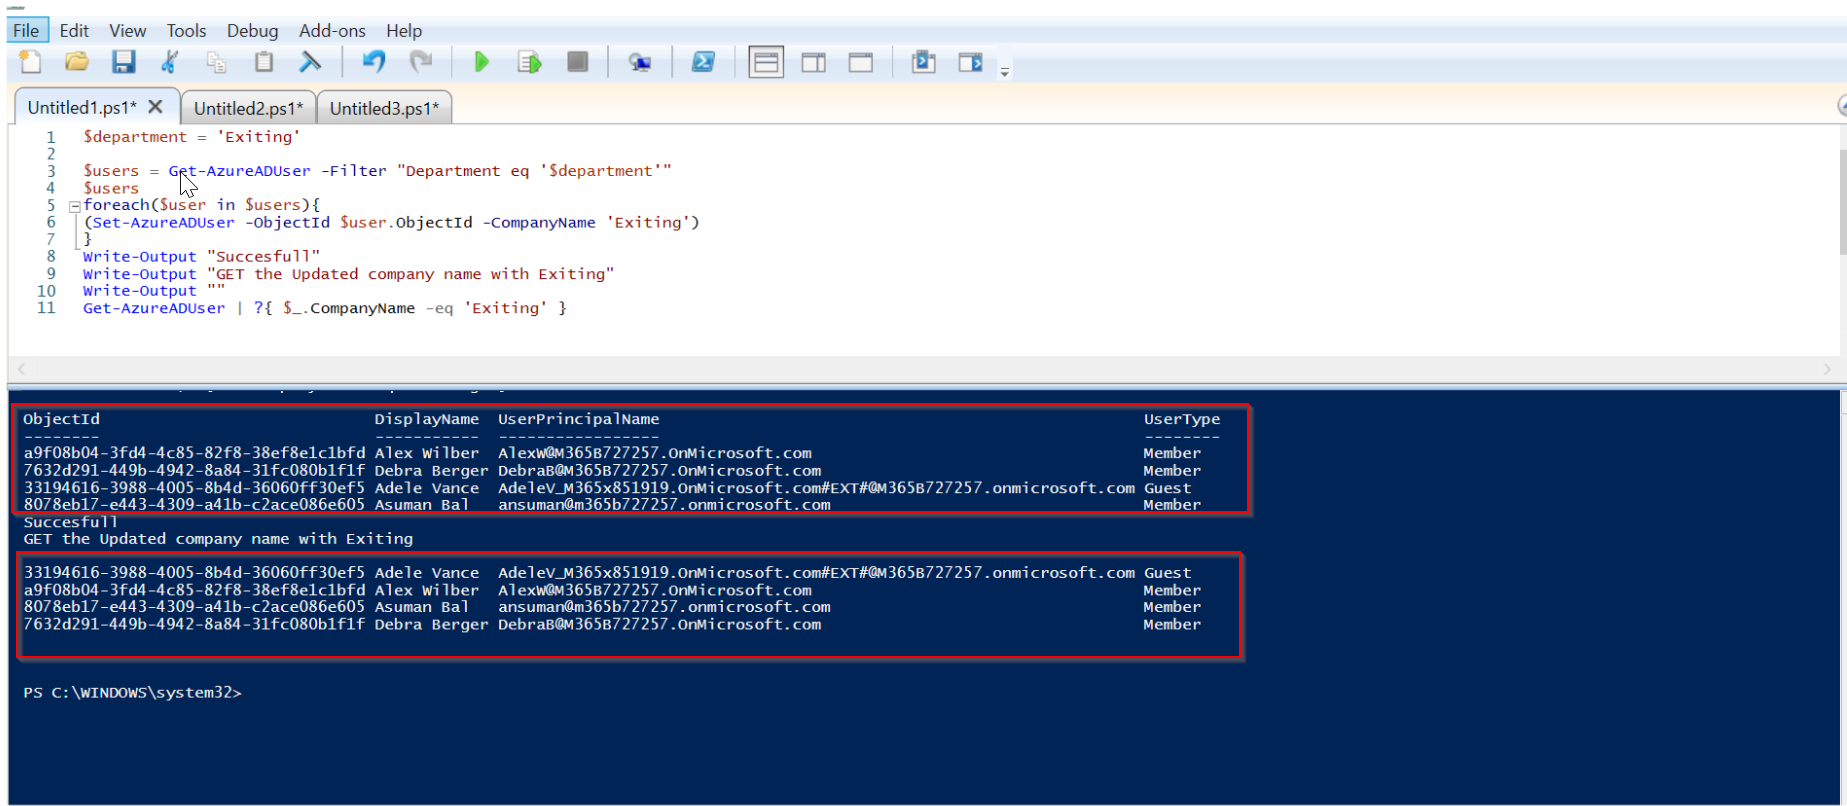Screen dimensions: 1847x806
Task: Click the horizontal scrollbar right arrow
Action: [1826, 369]
